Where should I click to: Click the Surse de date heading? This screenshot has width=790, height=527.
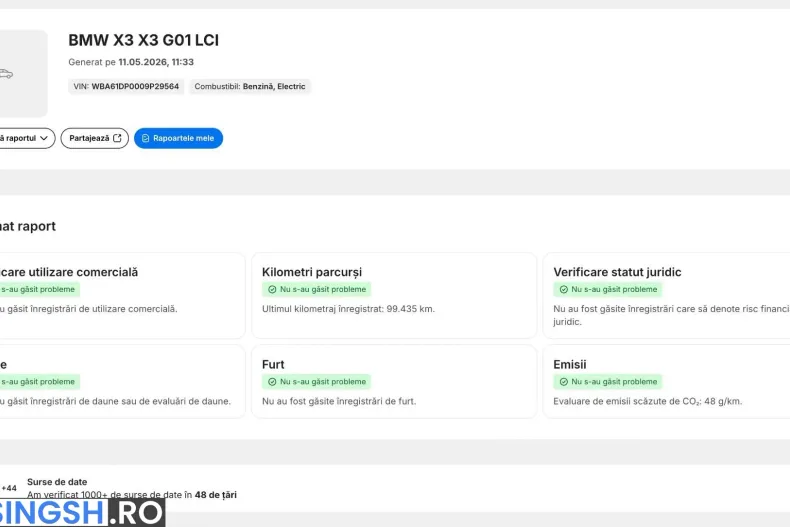(x=57, y=482)
